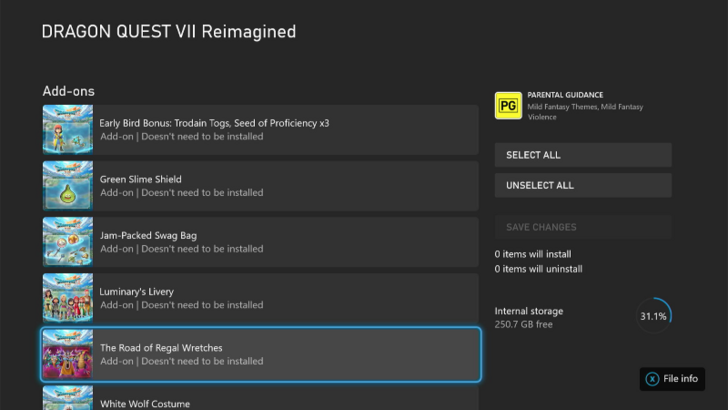728x410 pixels.
Task: Click the Jam-Packed Swag Bag thumbnail image
Action: 68,242
